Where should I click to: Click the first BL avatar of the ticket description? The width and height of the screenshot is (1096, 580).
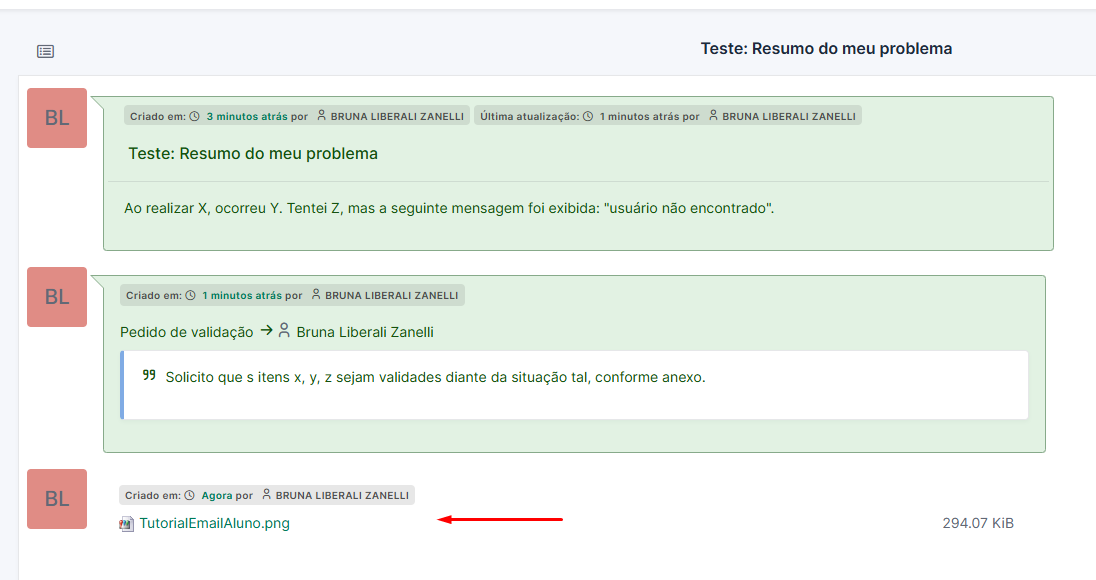click(x=57, y=118)
